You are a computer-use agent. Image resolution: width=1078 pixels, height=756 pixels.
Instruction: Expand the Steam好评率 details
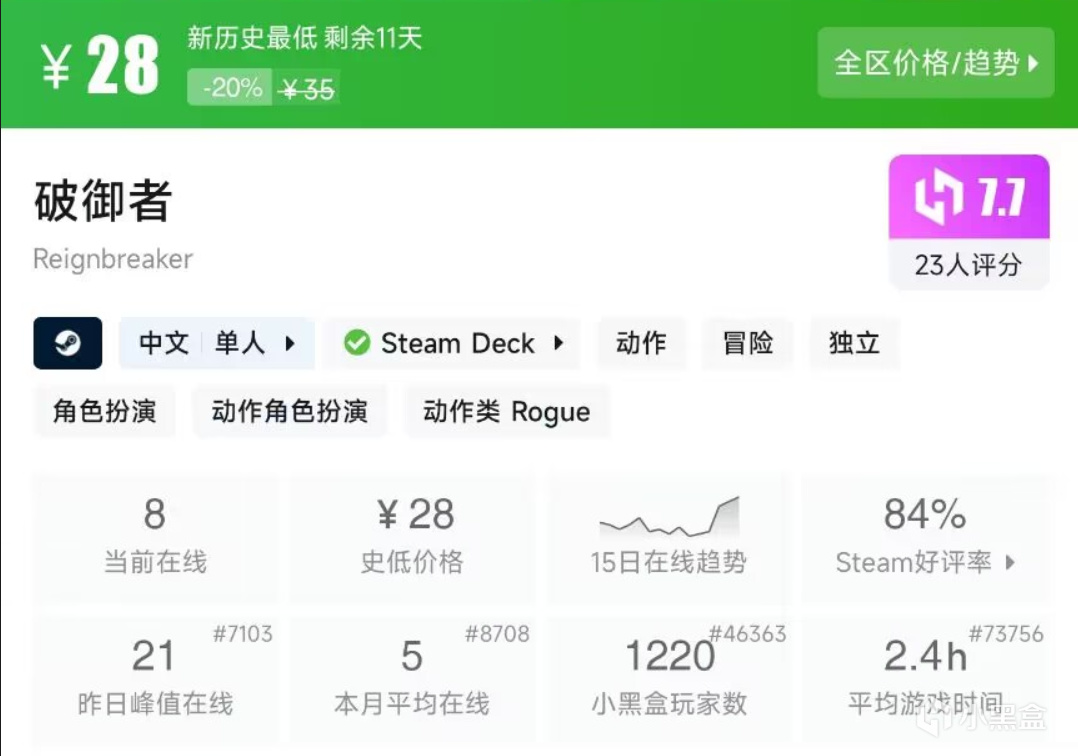click(x=925, y=562)
